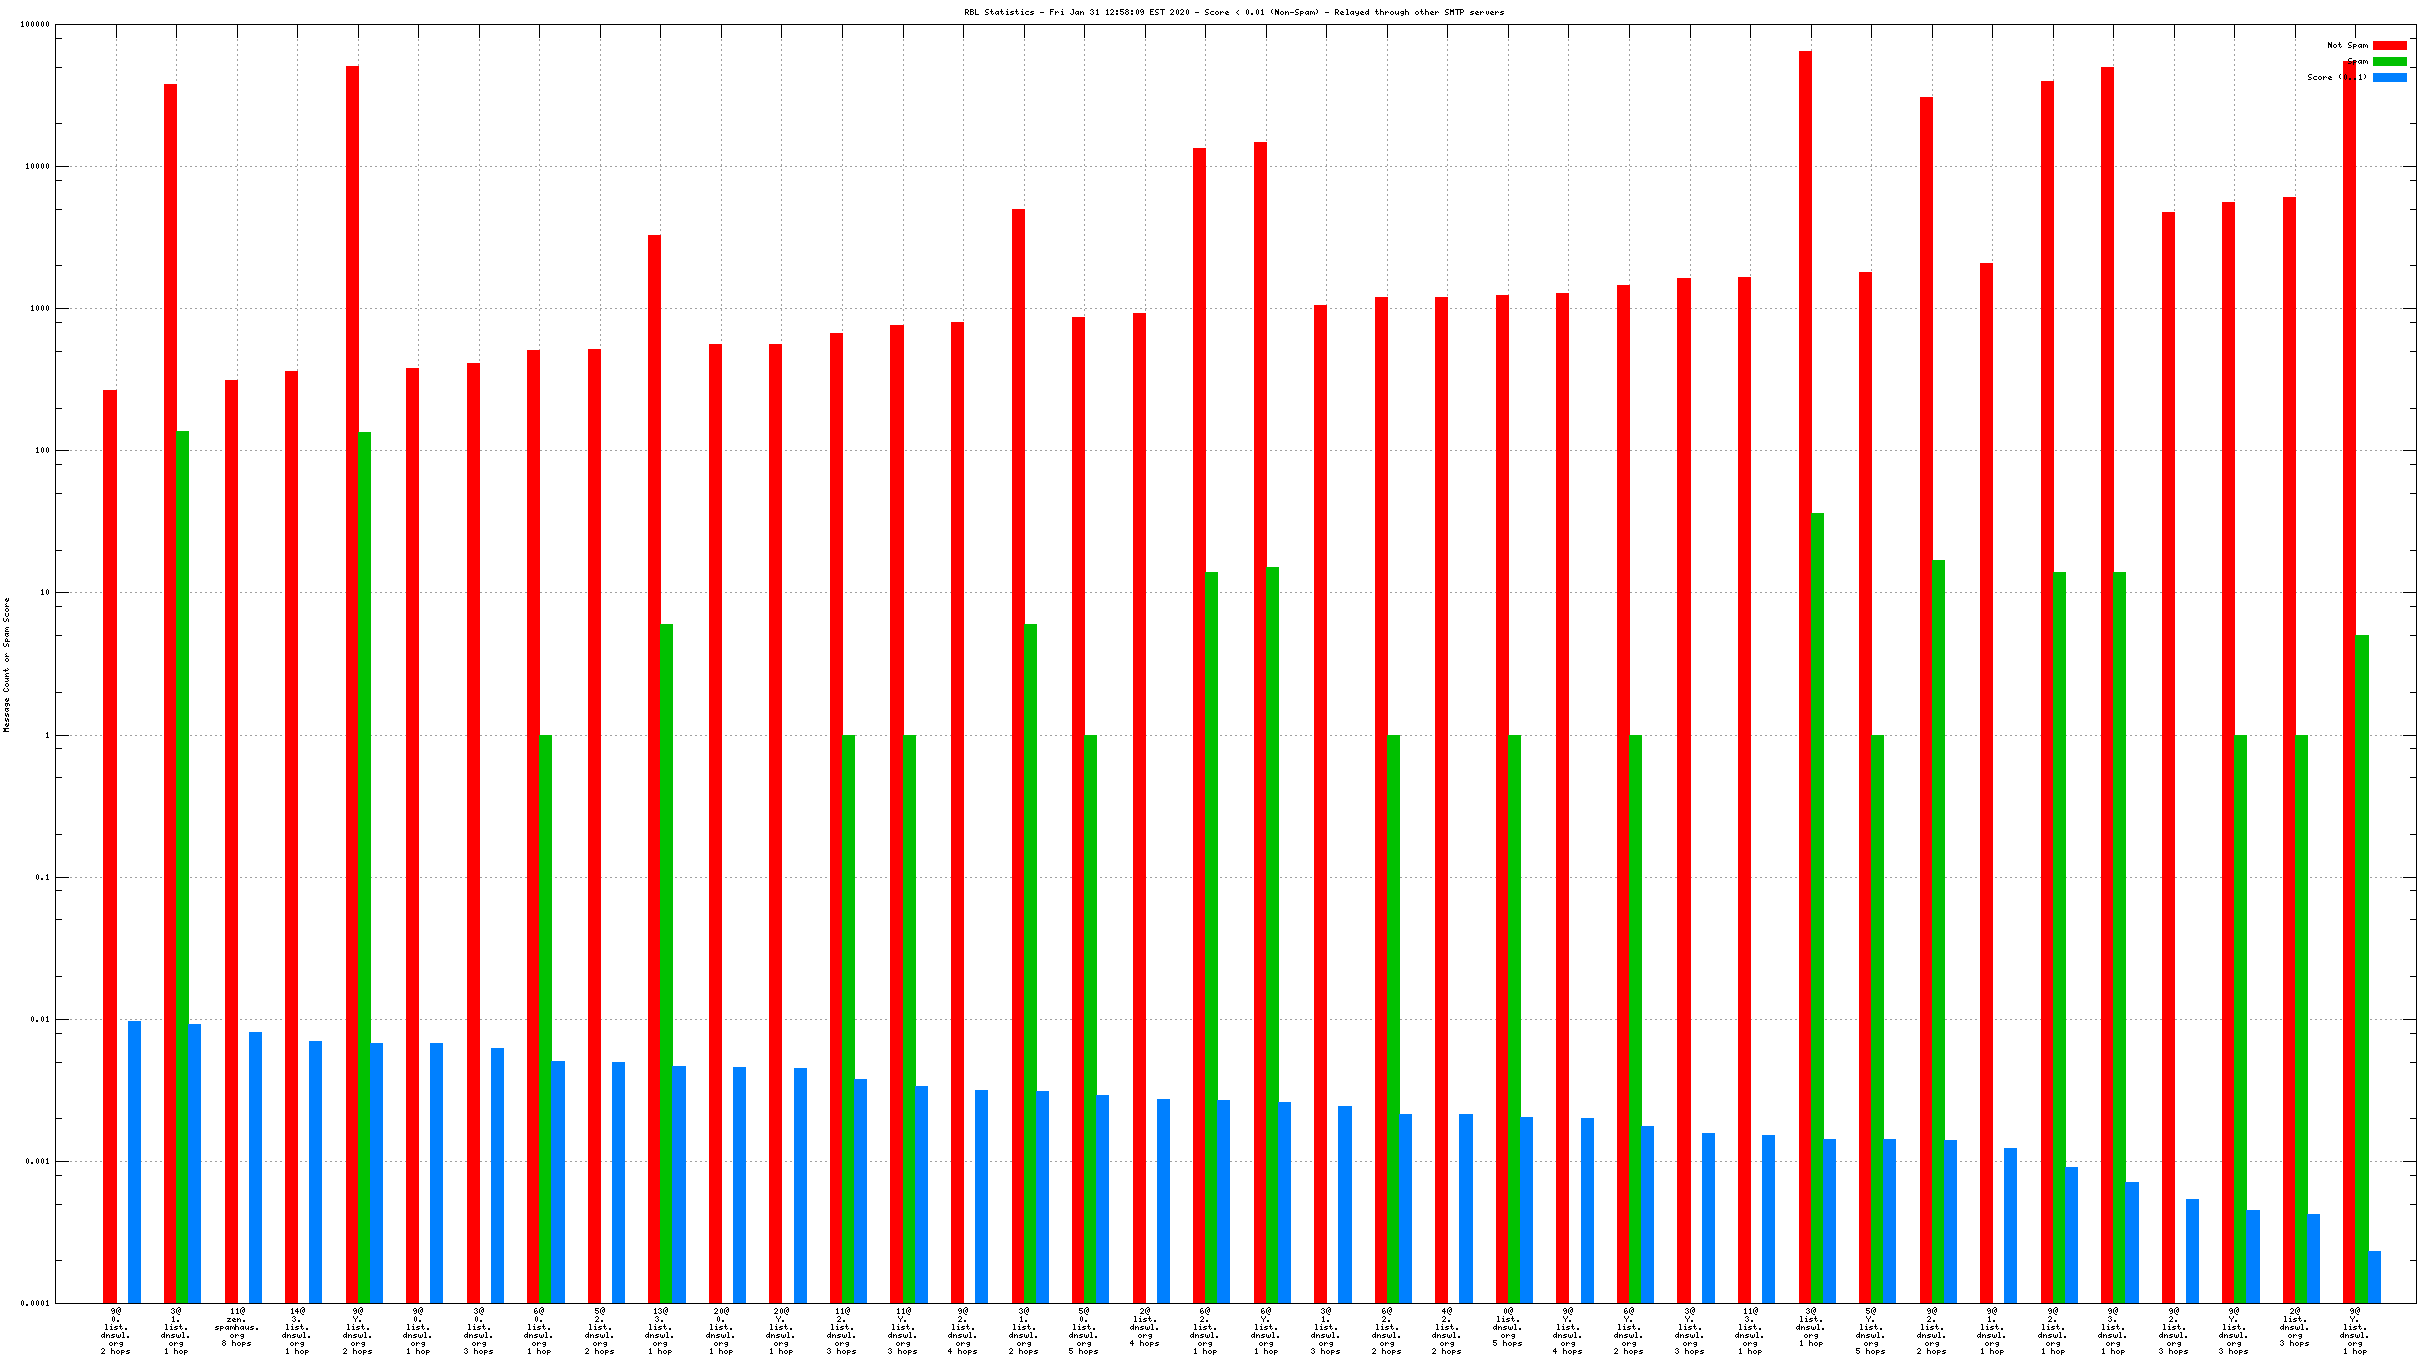The image size is (2432, 1368).
Task: Click the first red bar on the left
Action: (x=110, y=845)
